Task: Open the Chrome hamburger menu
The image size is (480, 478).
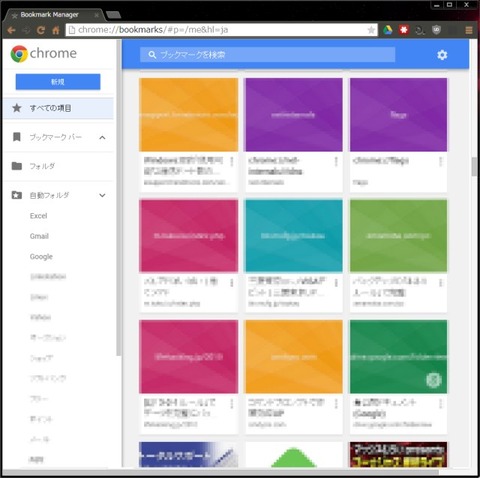Action: 469,30
